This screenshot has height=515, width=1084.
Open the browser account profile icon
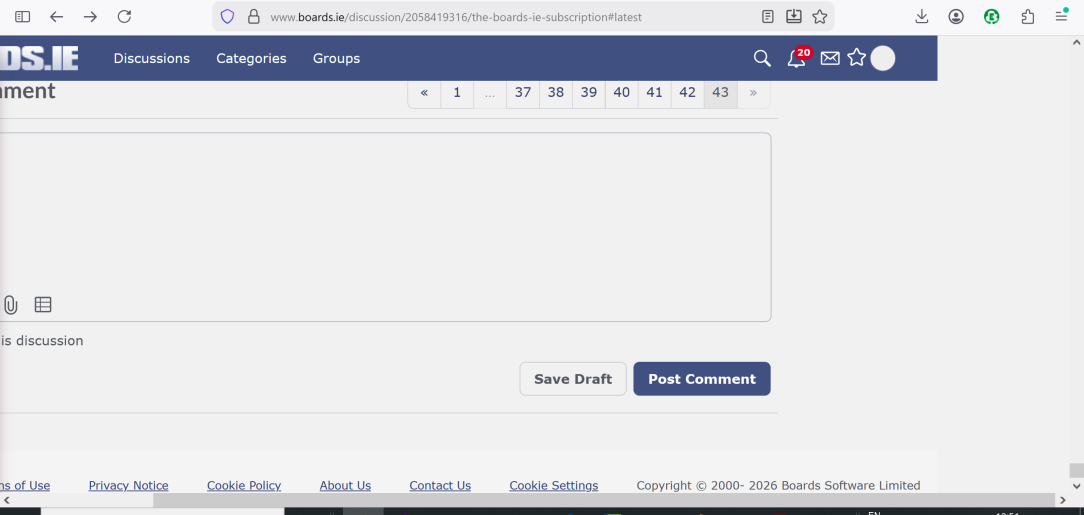coord(956,17)
